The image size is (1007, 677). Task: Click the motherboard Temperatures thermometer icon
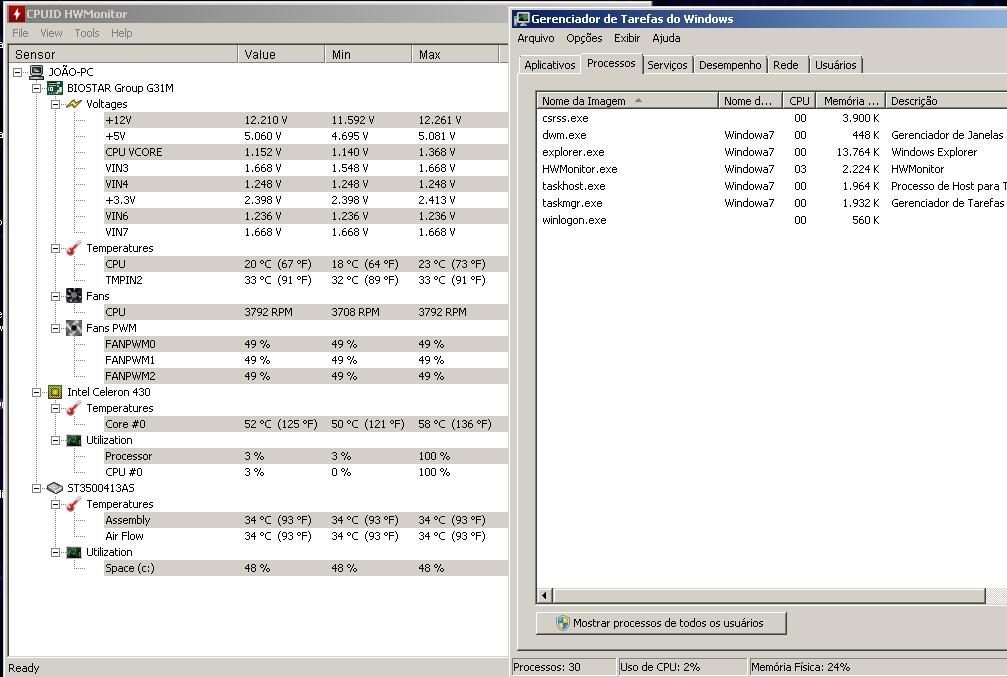click(74, 248)
